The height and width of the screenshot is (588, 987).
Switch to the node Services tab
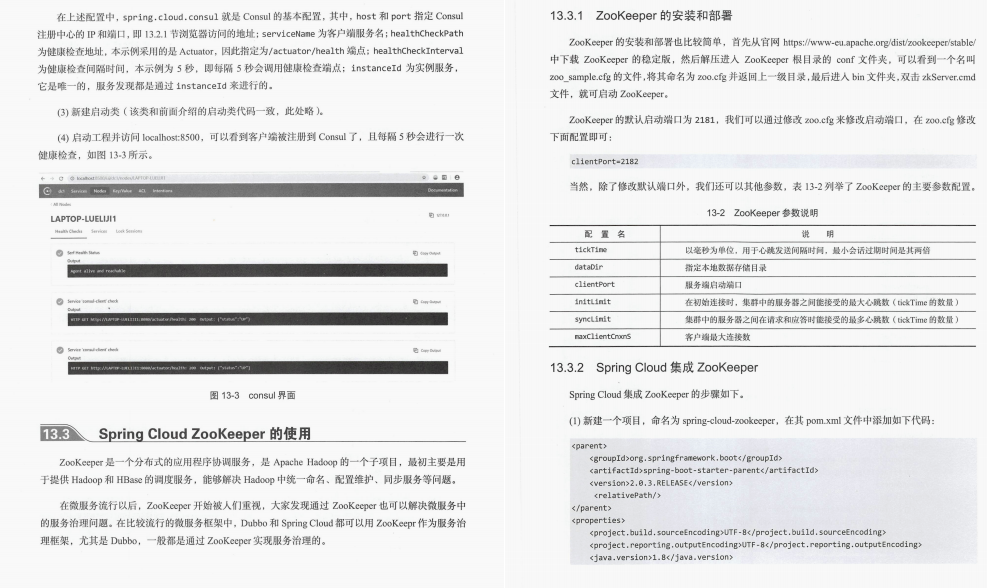point(99,231)
